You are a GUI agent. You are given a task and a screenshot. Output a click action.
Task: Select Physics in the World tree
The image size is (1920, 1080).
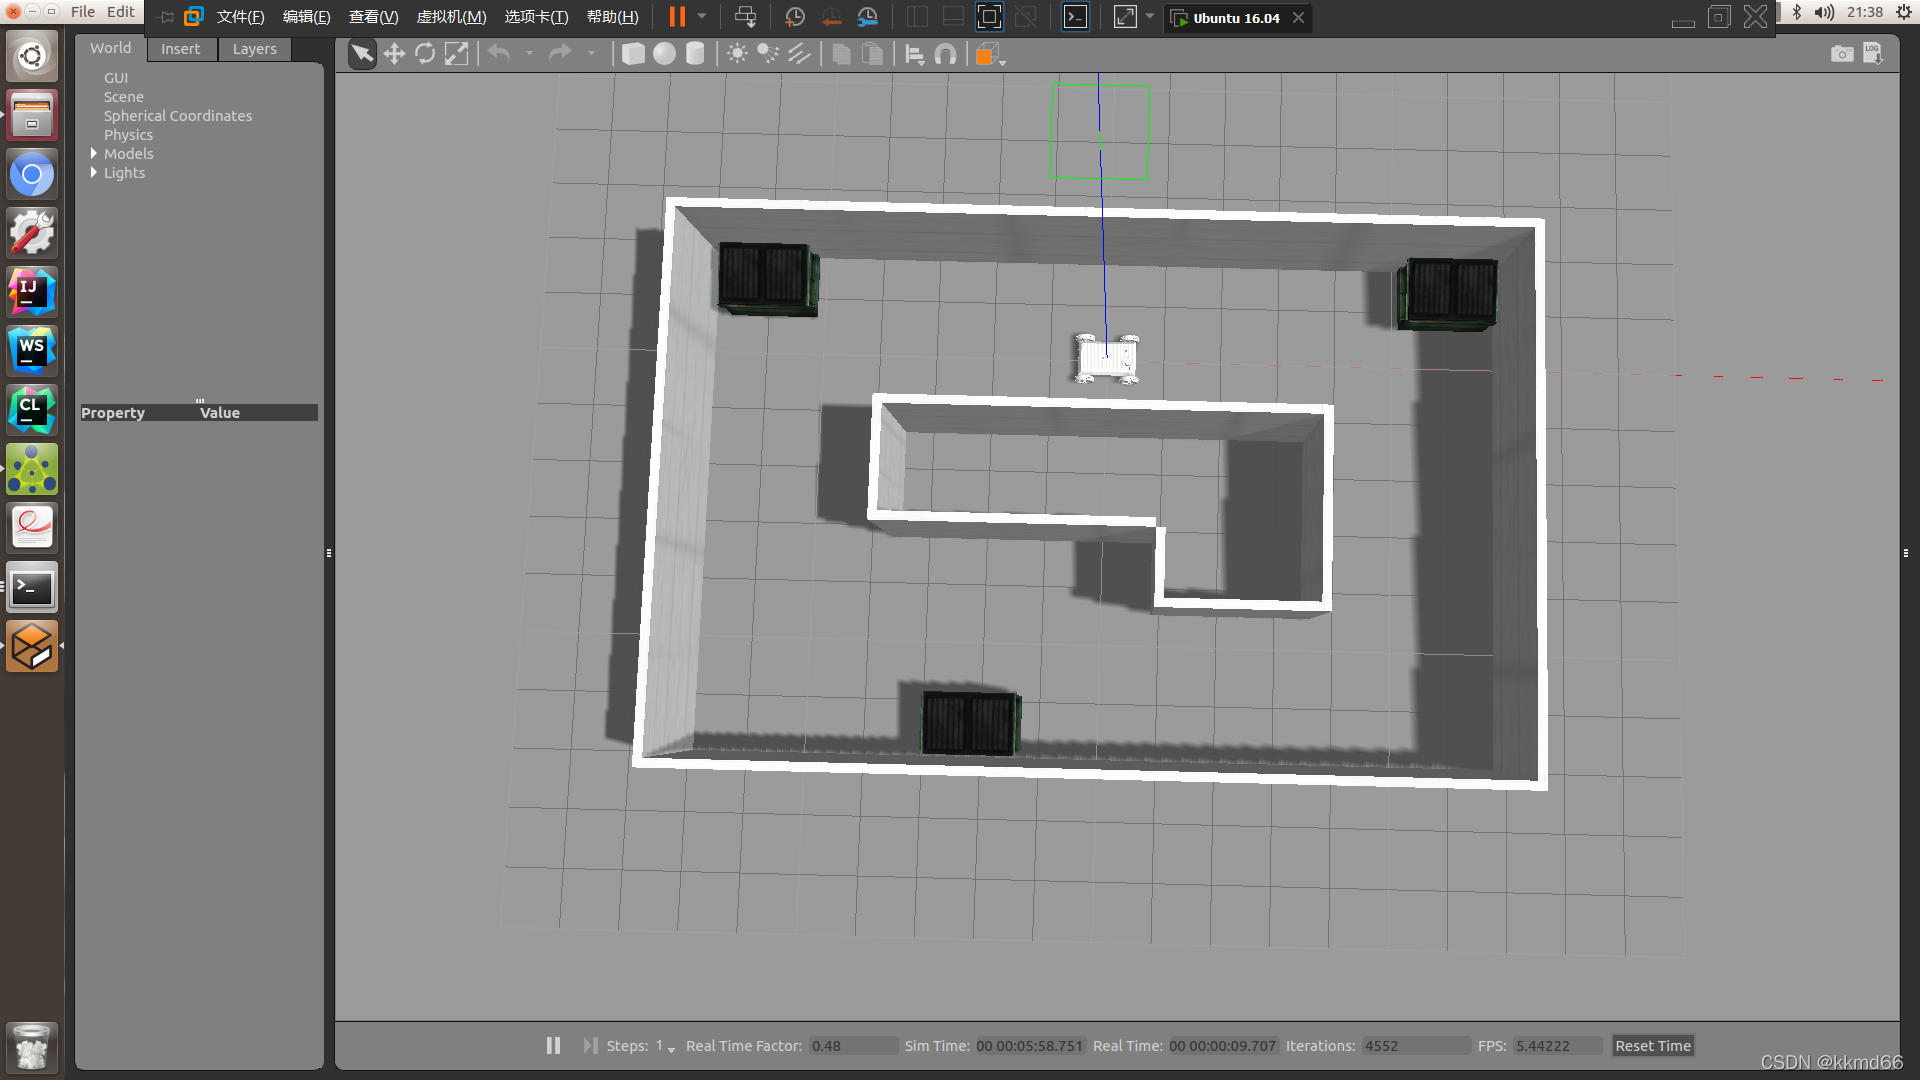tap(128, 135)
